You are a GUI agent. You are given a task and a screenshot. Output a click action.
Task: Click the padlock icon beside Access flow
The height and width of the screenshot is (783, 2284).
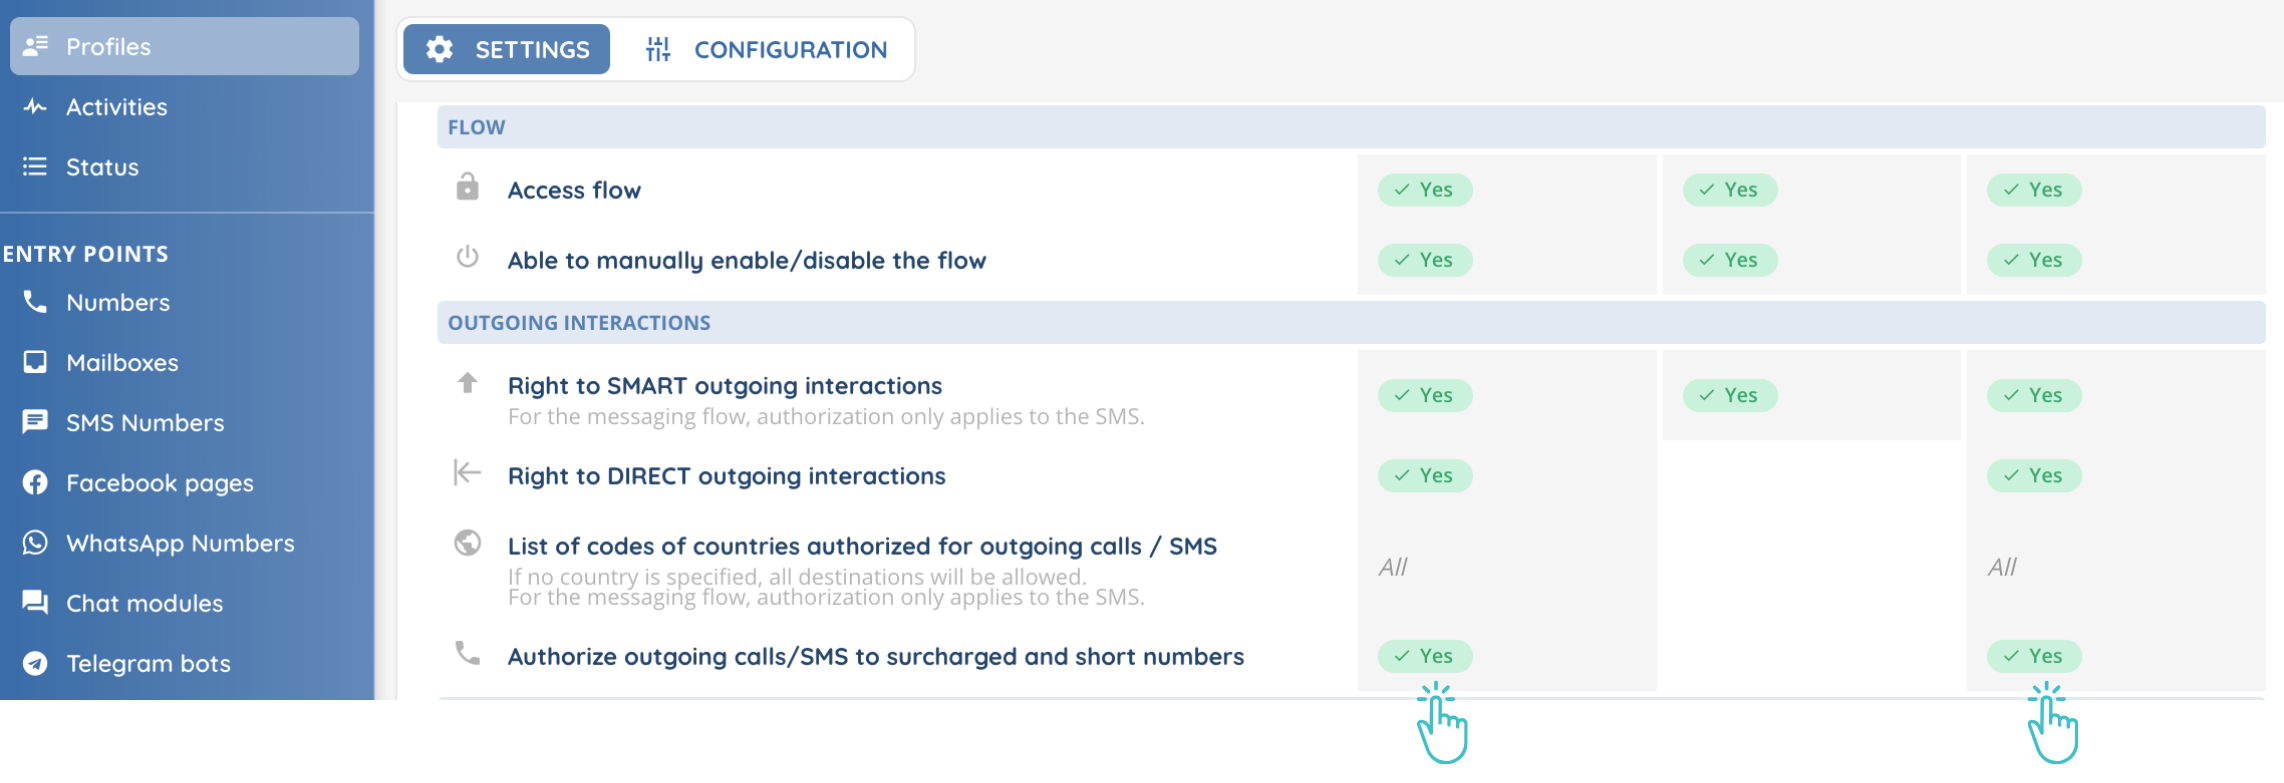468,188
